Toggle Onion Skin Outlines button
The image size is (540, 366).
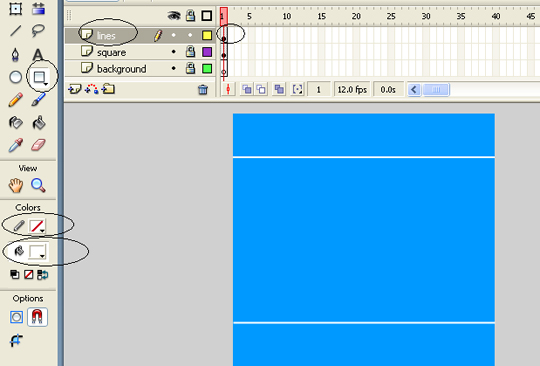pos(261,90)
